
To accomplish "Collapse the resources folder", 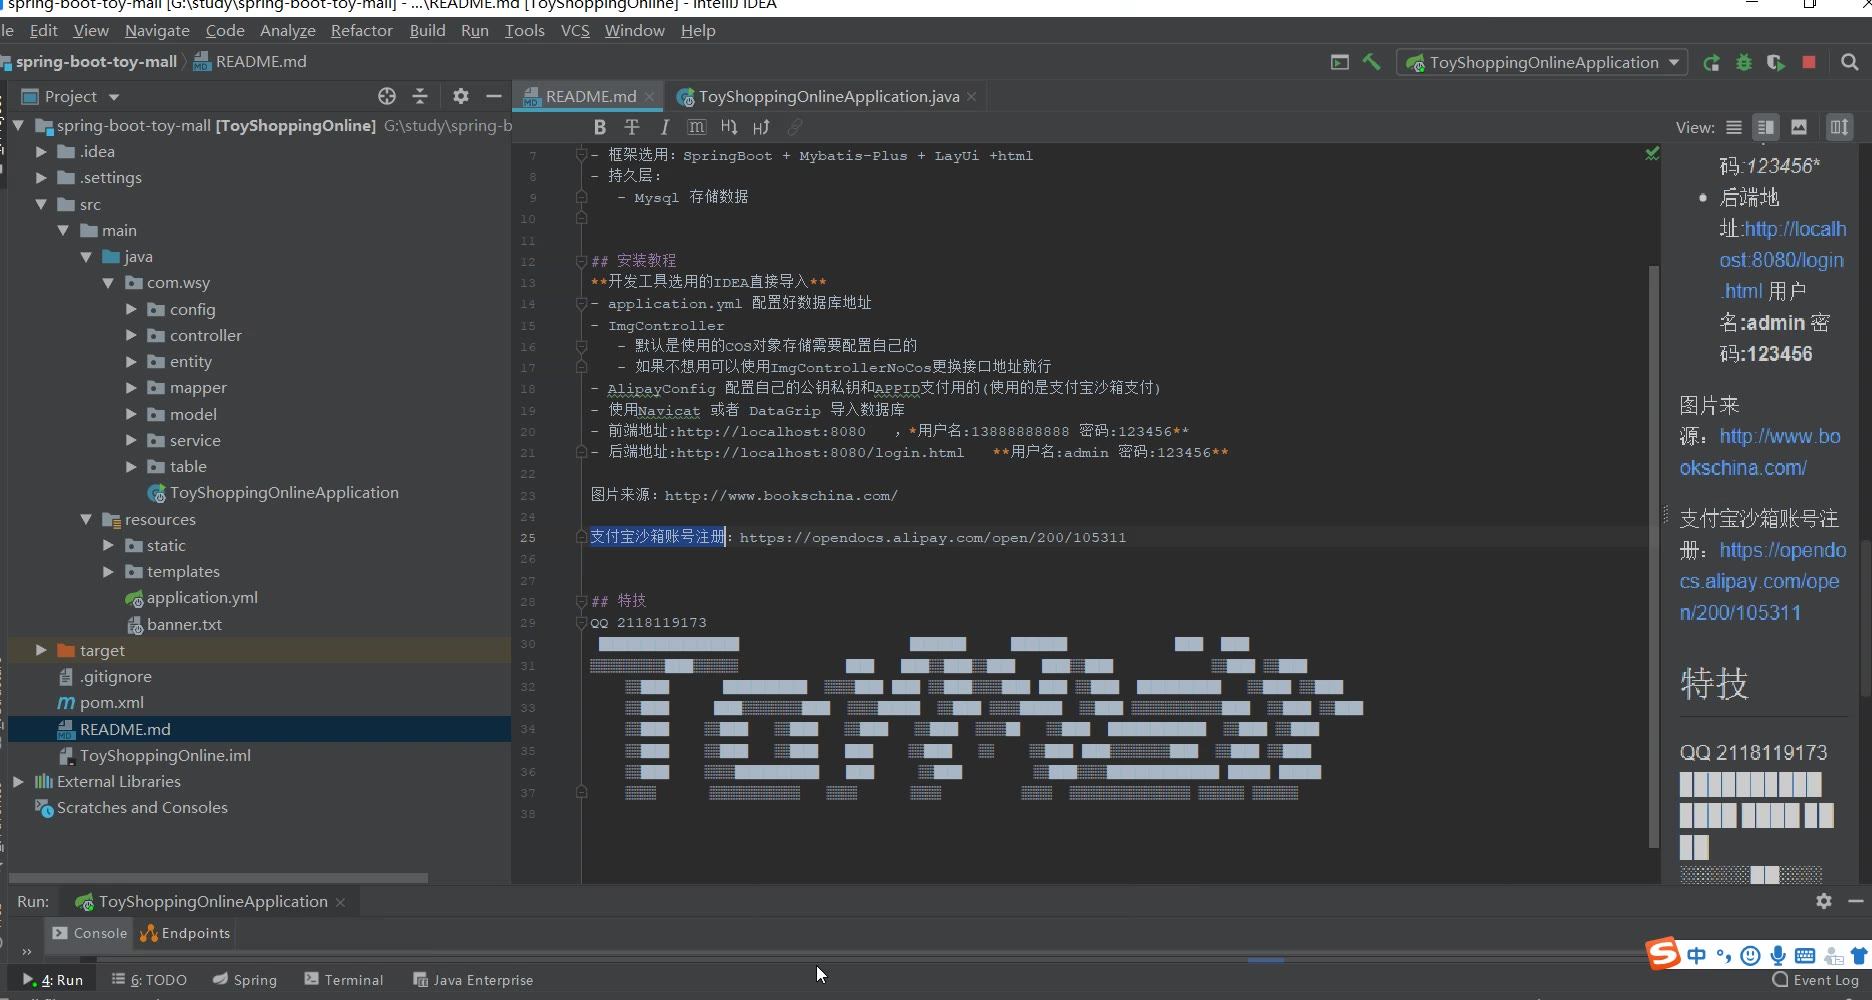I will (x=86, y=519).
